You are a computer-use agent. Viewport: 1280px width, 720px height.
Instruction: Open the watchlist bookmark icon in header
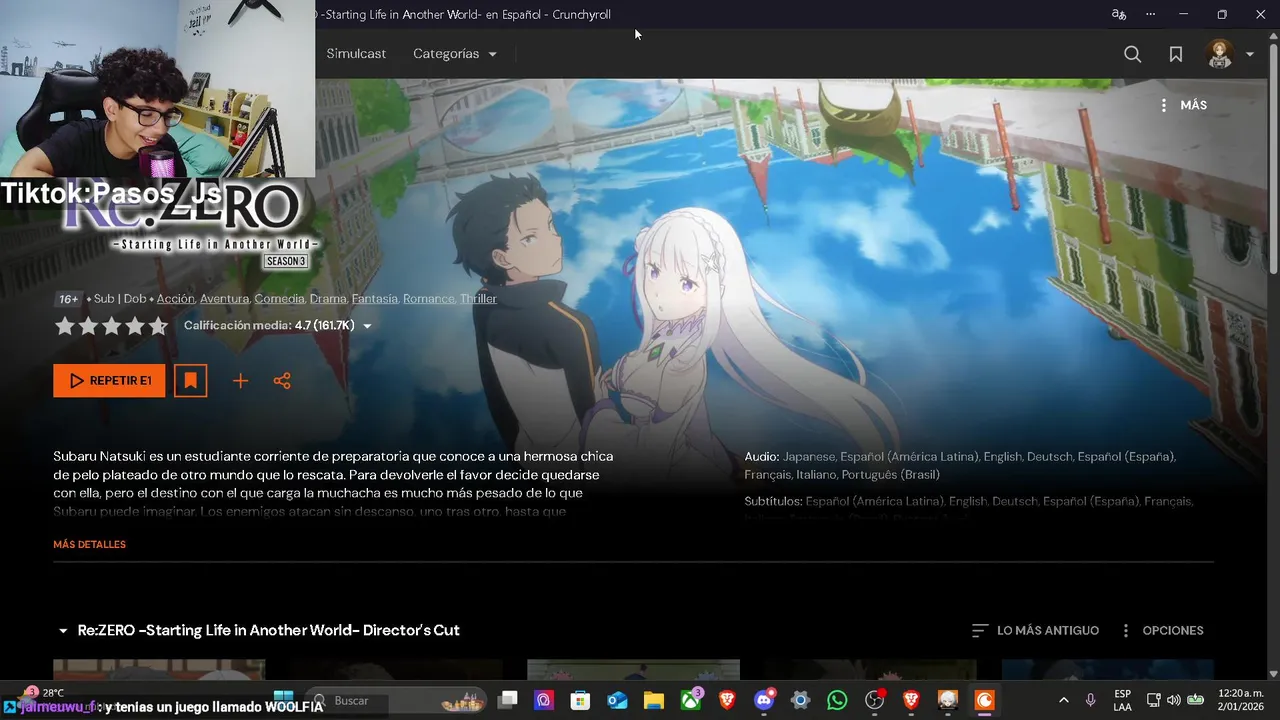(x=1176, y=54)
